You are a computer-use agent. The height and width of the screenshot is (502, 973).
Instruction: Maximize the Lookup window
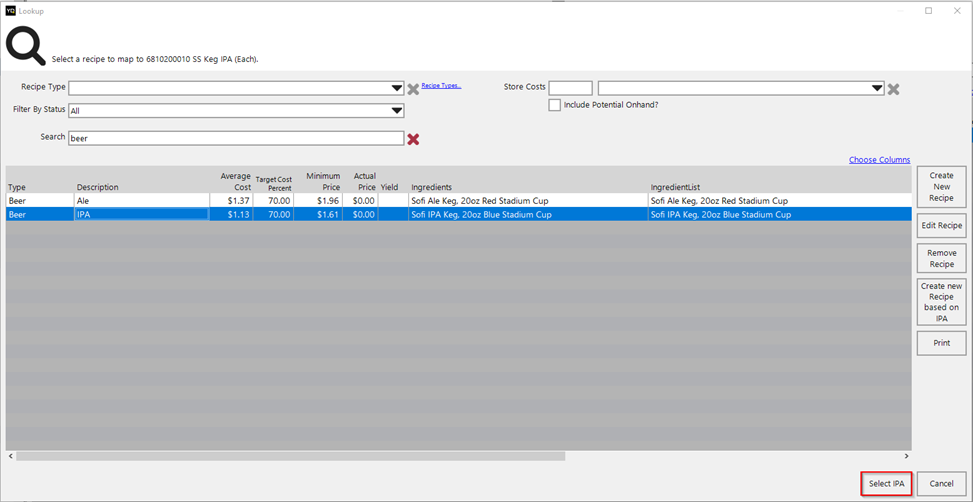(928, 11)
